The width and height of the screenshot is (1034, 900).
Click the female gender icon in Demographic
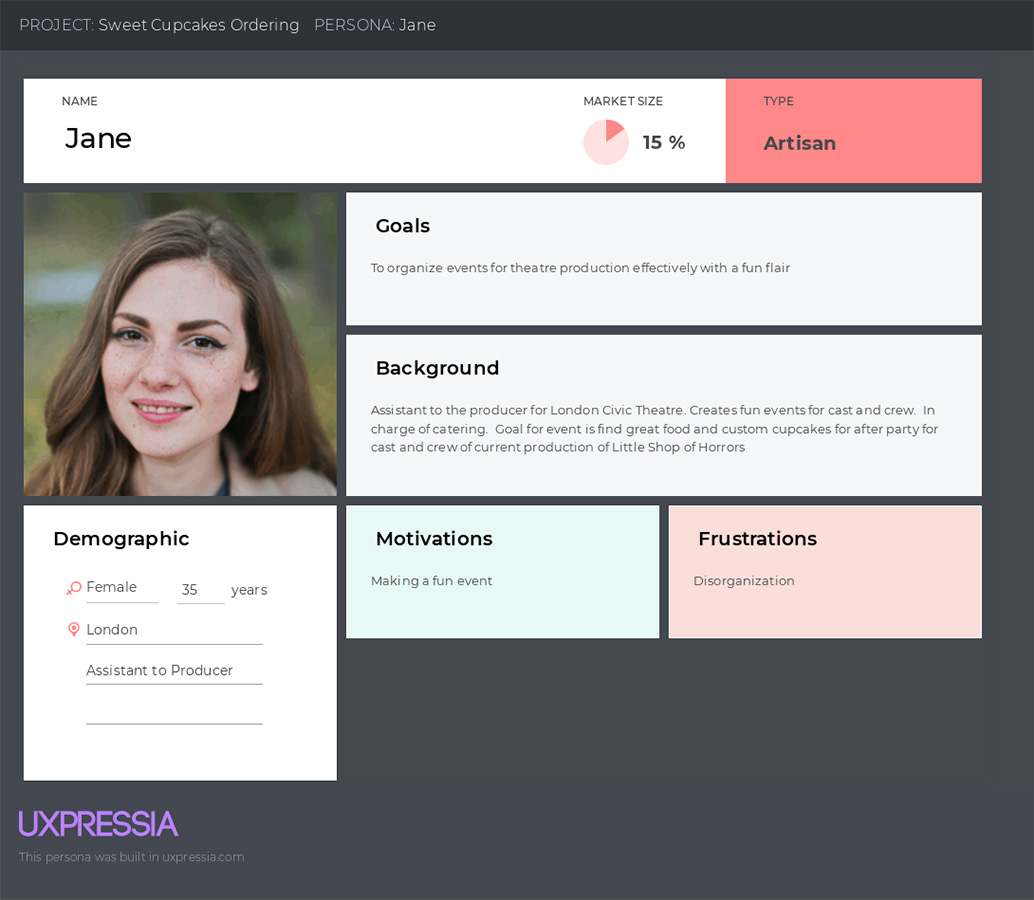click(73, 587)
